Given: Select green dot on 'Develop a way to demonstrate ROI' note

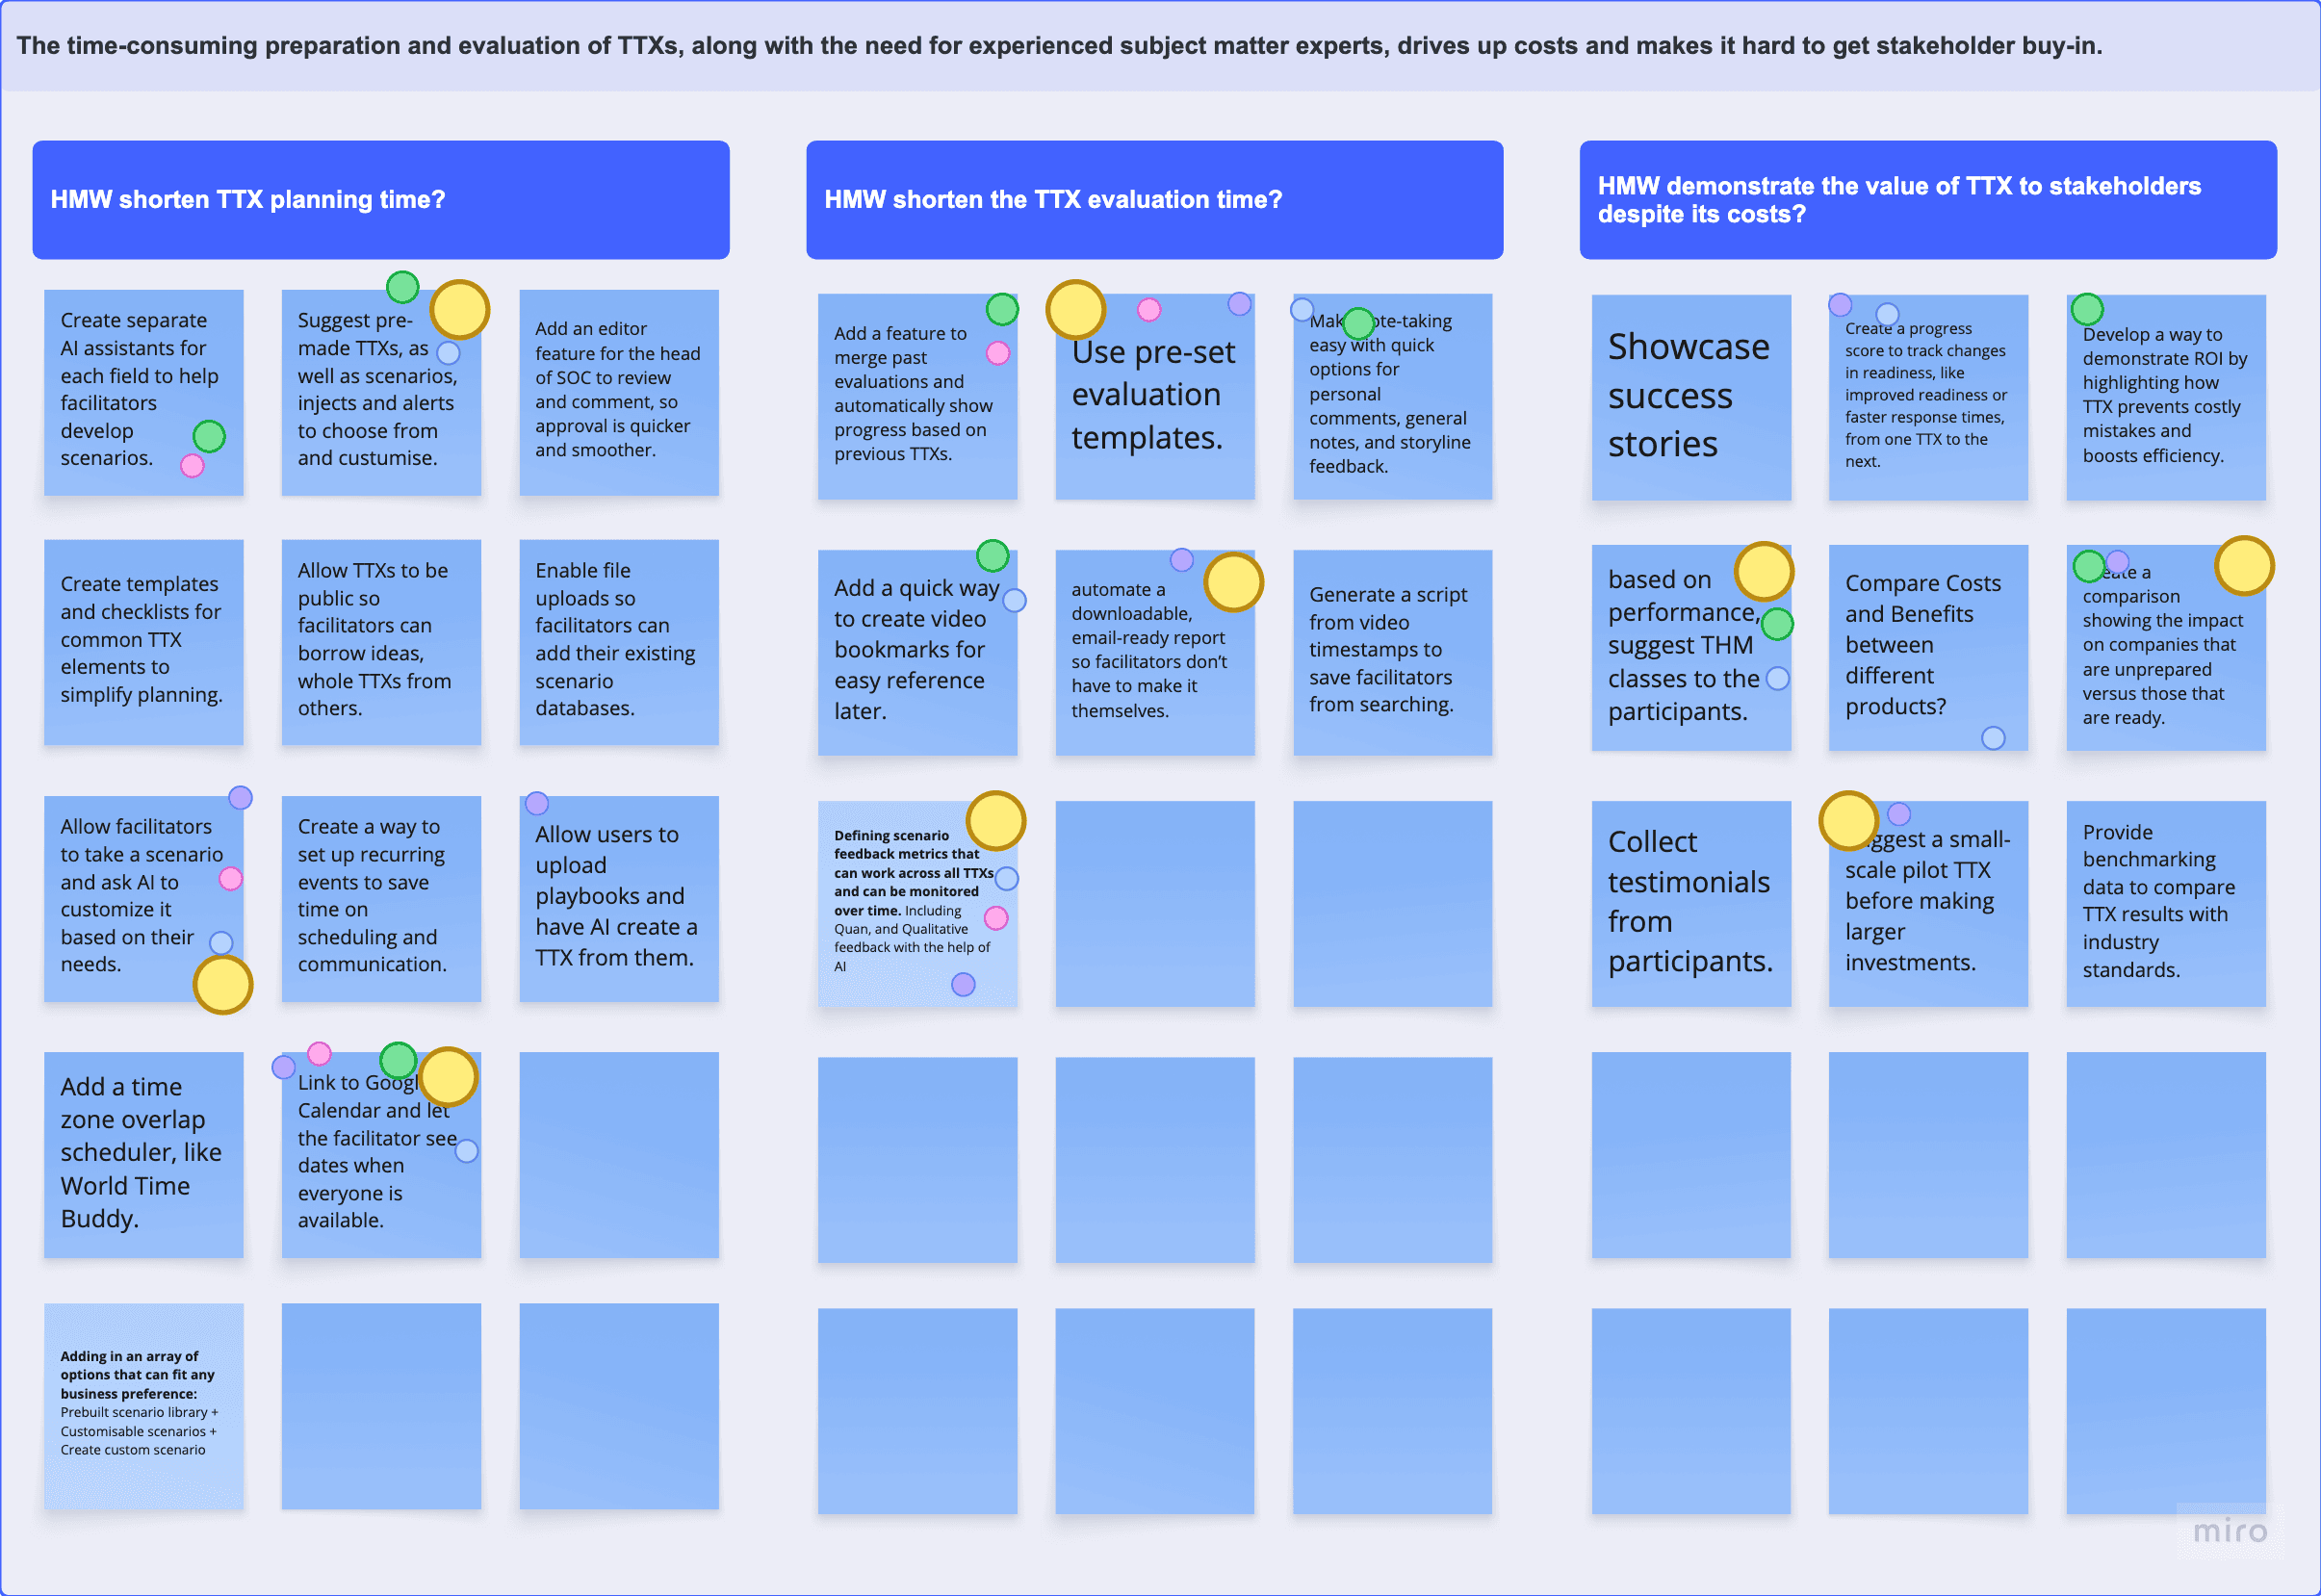Looking at the screenshot, I should pos(2087,309).
